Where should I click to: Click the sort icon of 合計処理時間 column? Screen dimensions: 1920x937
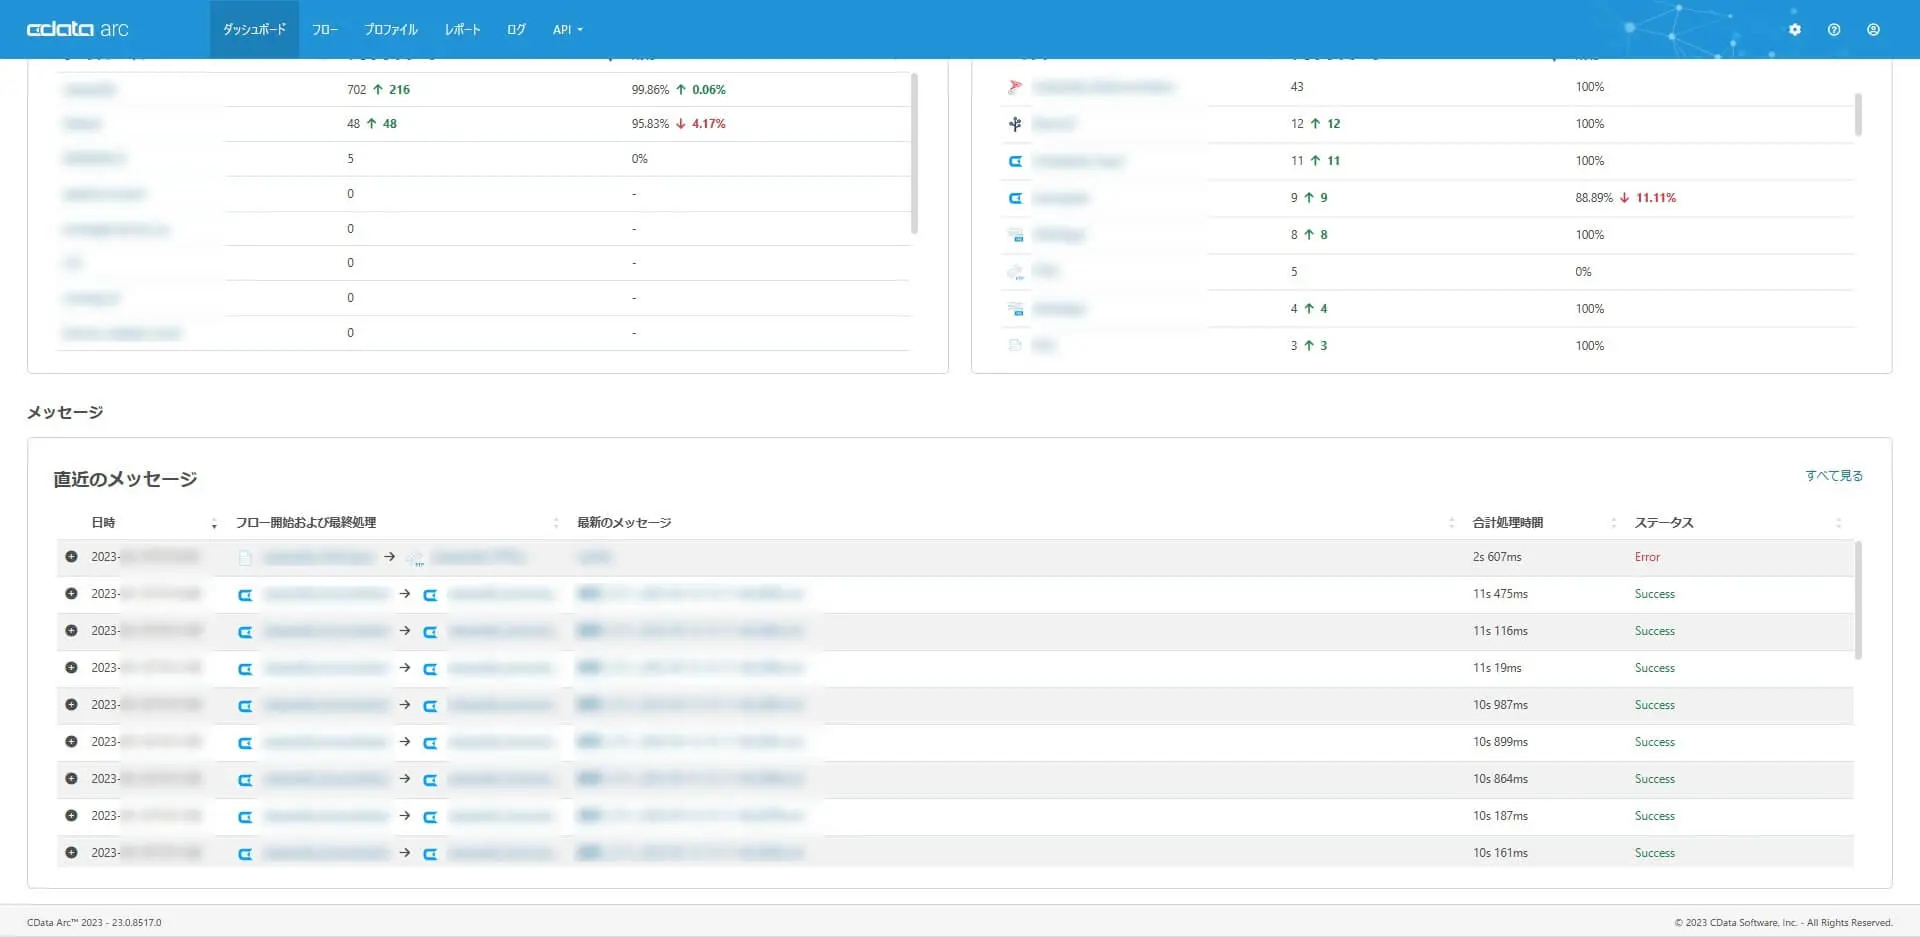1614,523
